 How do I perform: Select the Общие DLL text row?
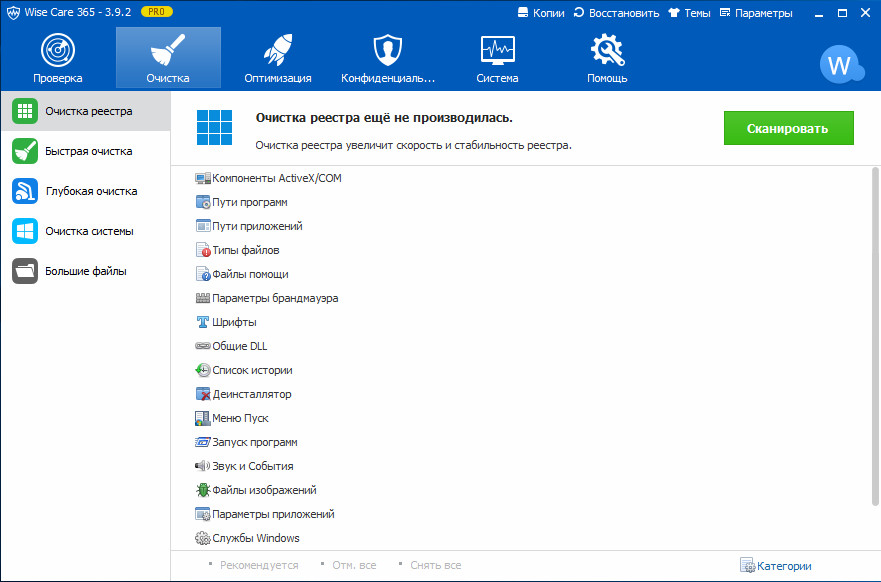click(x=239, y=346)
